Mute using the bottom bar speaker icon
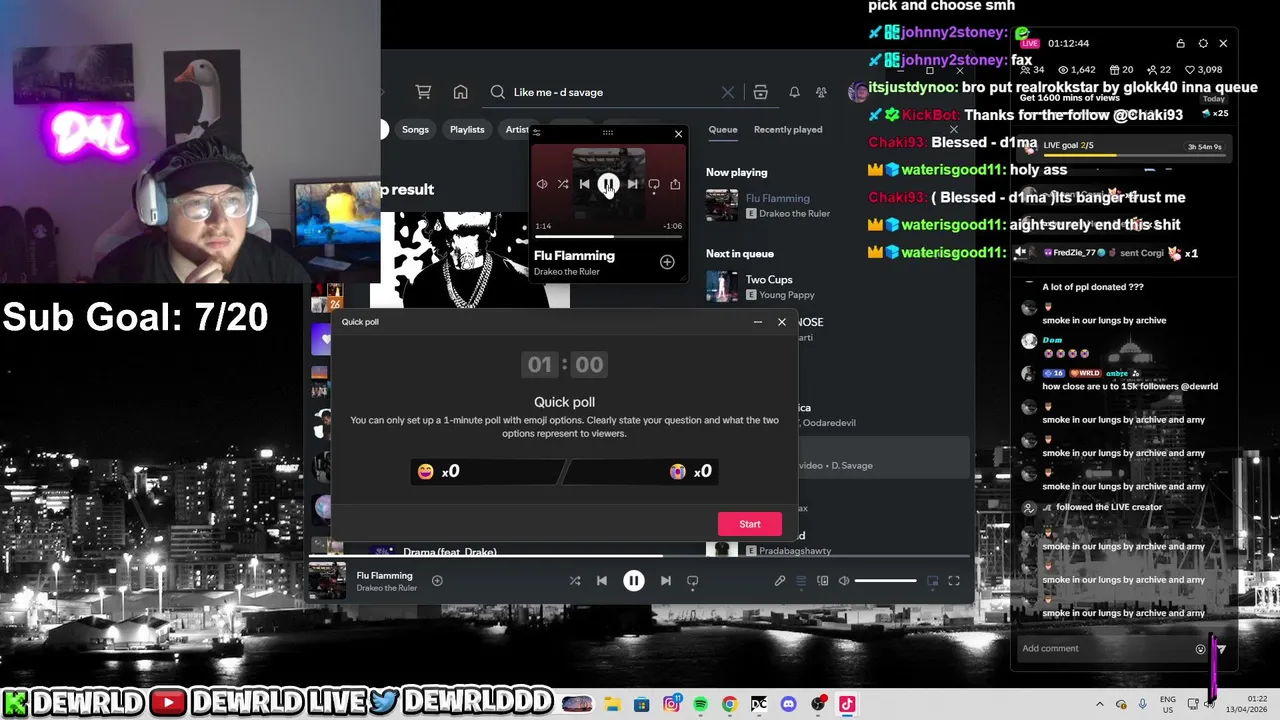This screenshot has width=1280, height=720. [x=844, y=580]
